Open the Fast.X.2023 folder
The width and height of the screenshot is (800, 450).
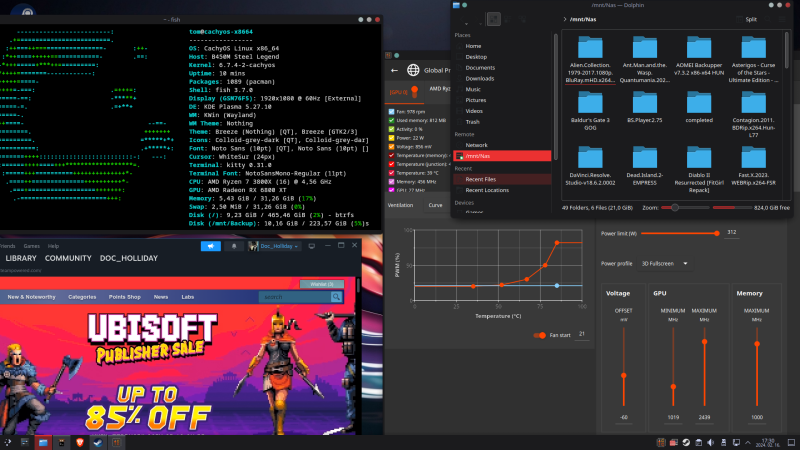[x=753, y=166]
